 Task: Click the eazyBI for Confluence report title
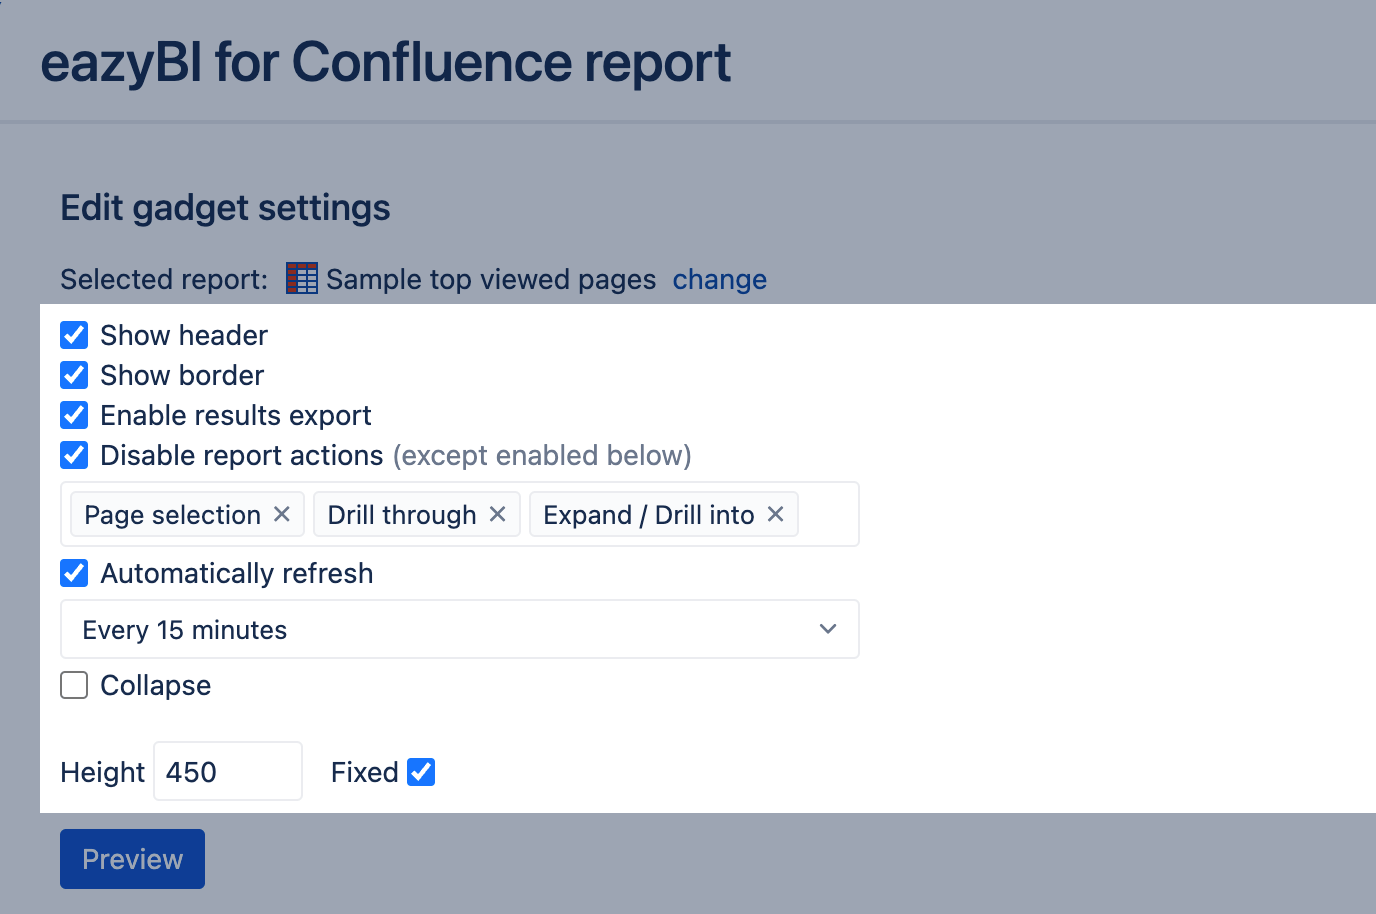tap(385, 62)
